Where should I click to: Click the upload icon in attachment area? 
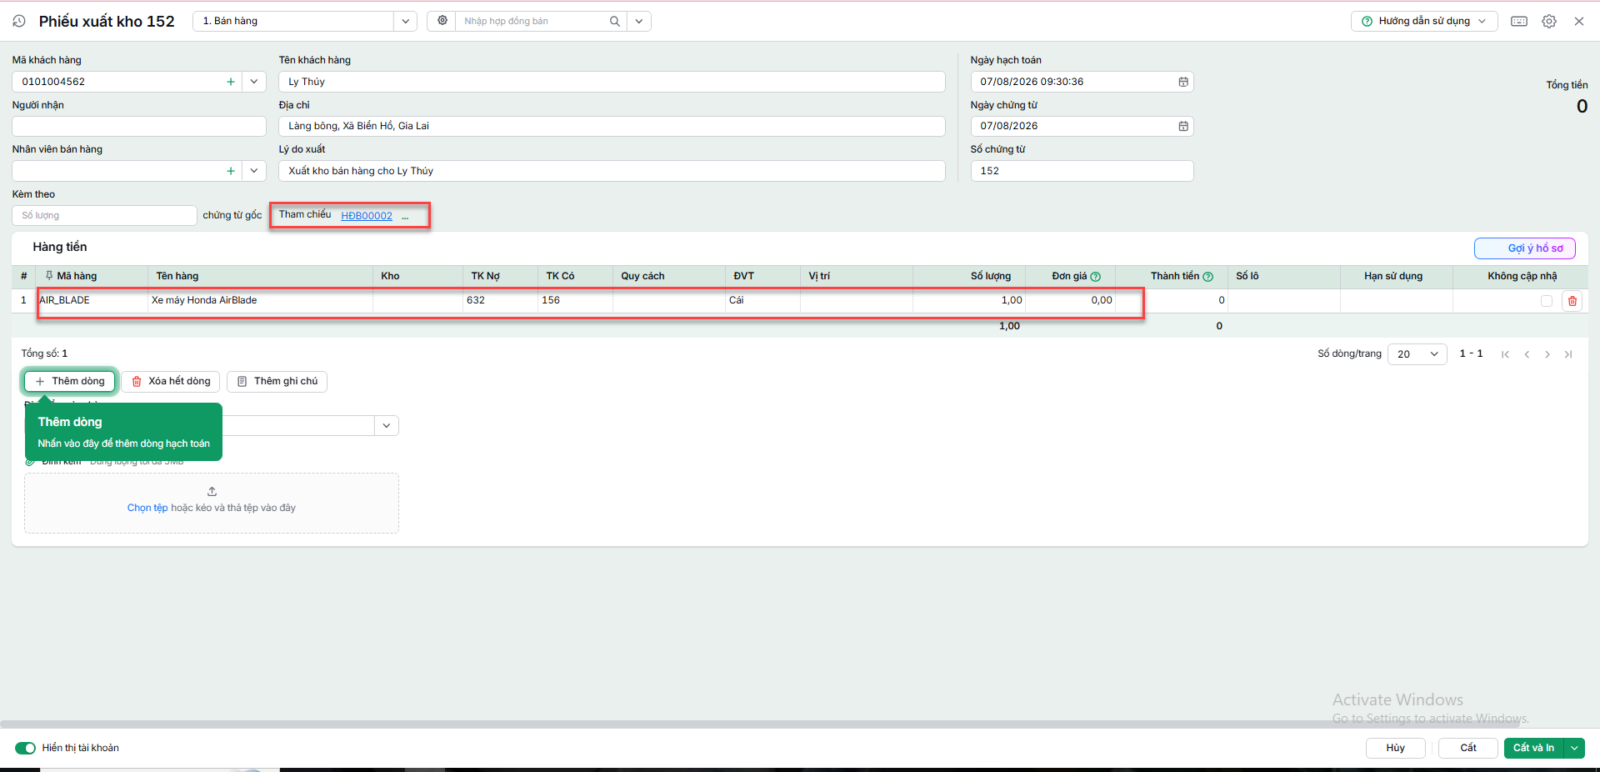tap(212, 491)
